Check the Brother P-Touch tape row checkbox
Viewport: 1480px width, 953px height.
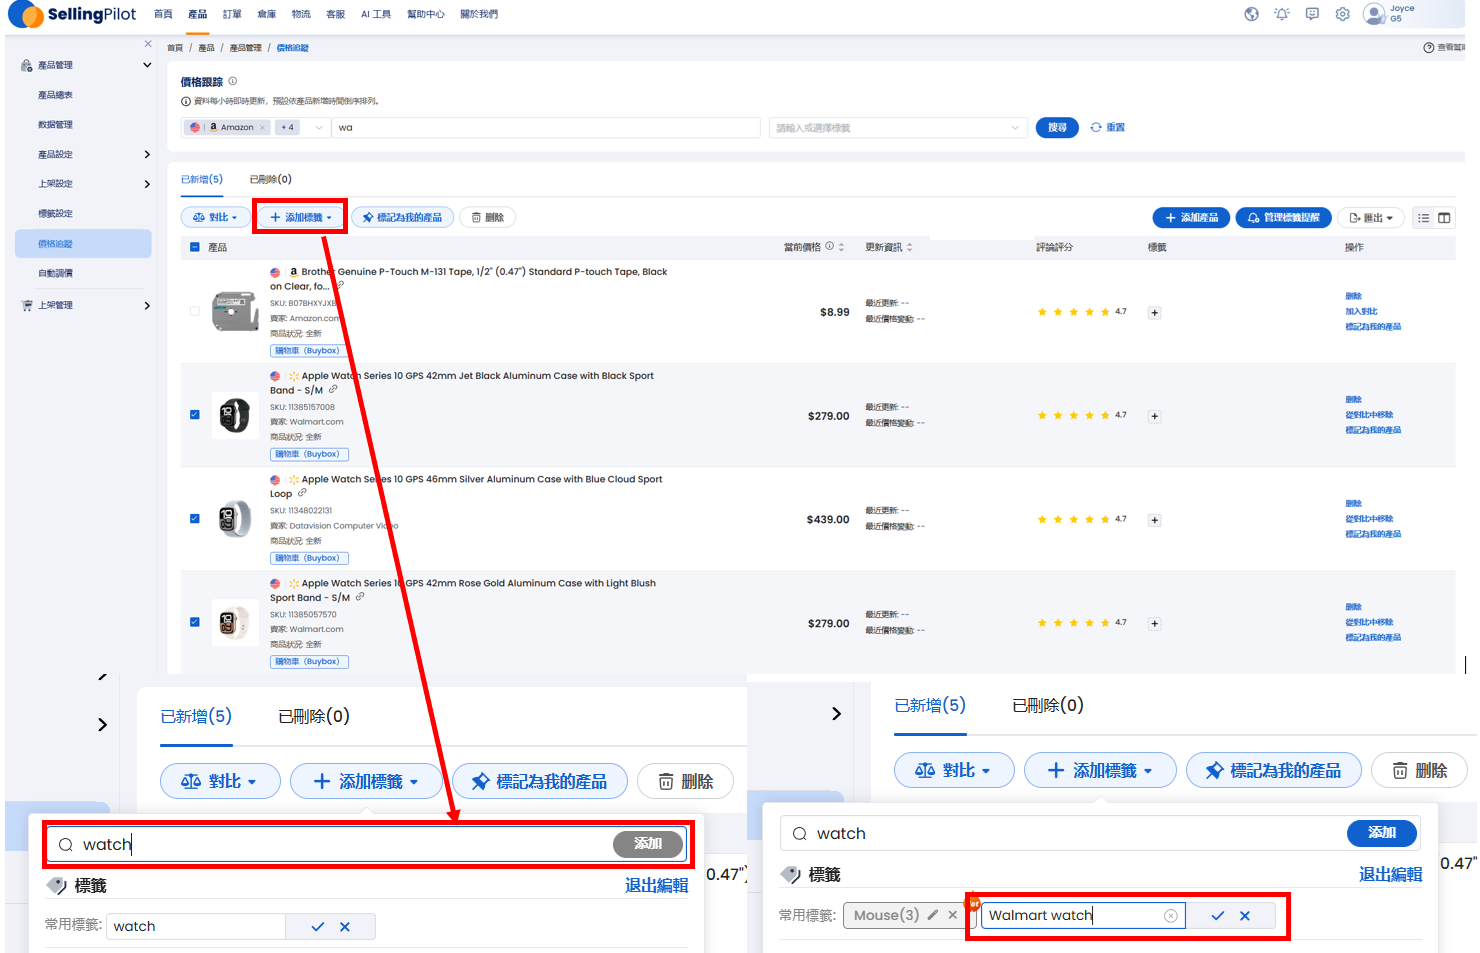[x=195, y=311]
